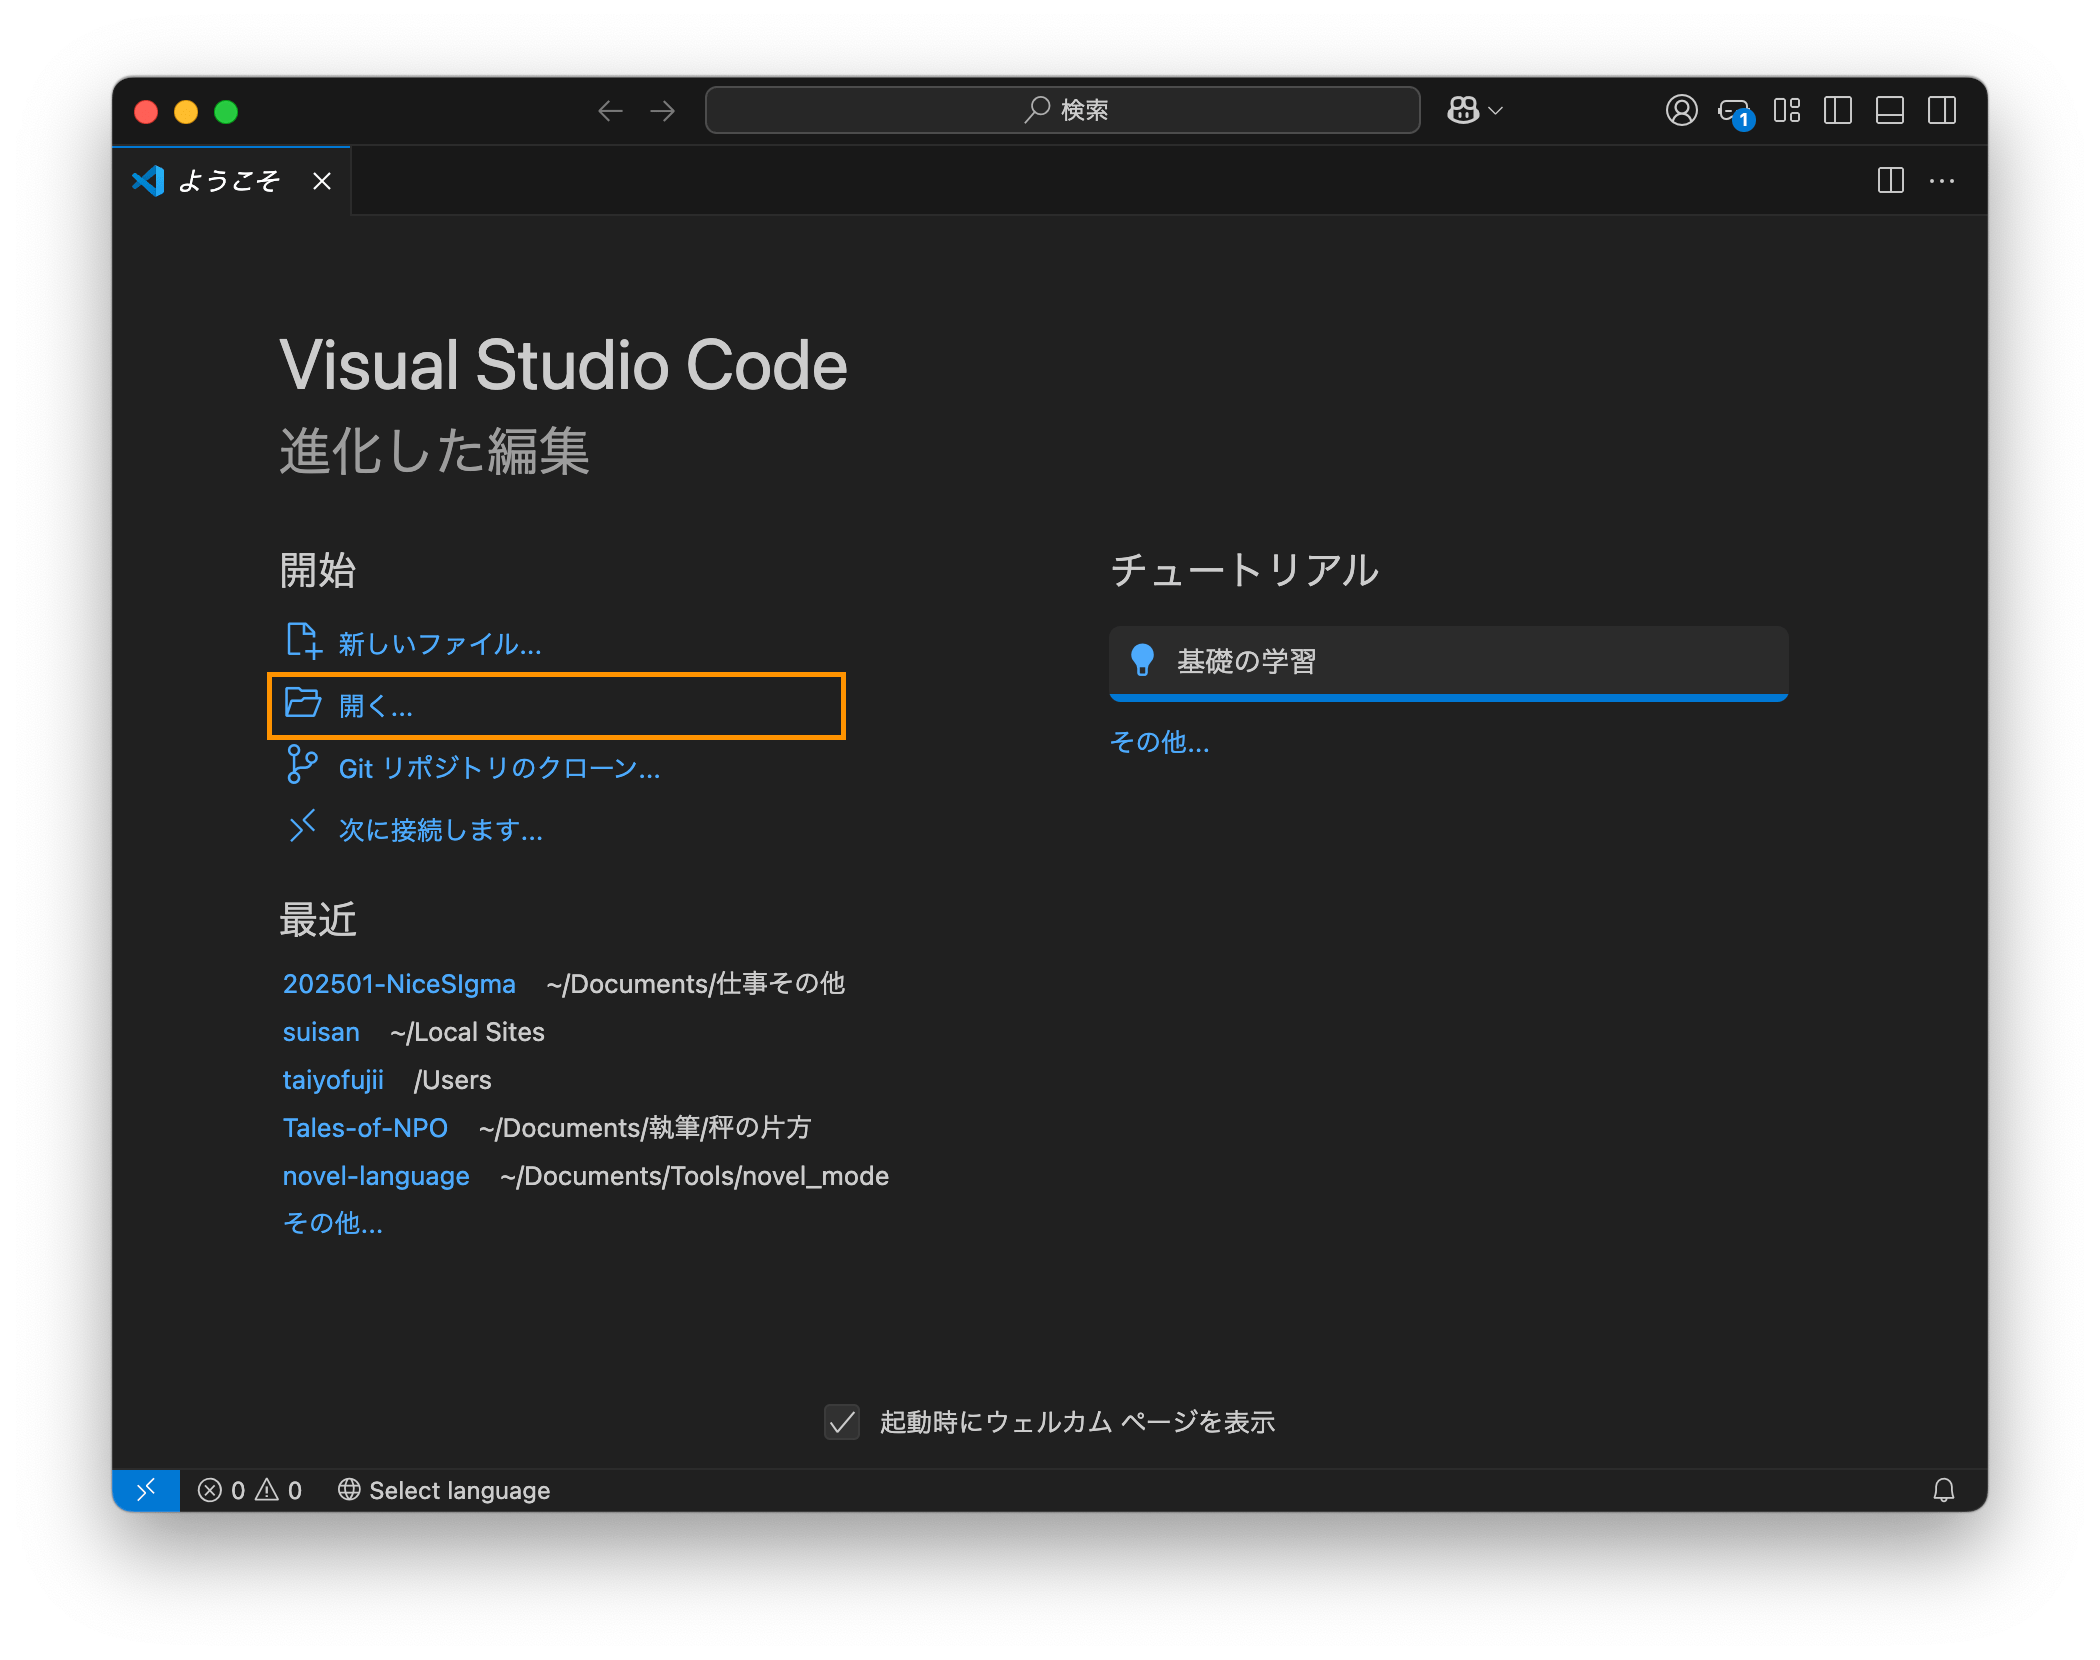Click the 開く... link
This screenshot has height=1660, width=2100.
click(x=376, y=706)
